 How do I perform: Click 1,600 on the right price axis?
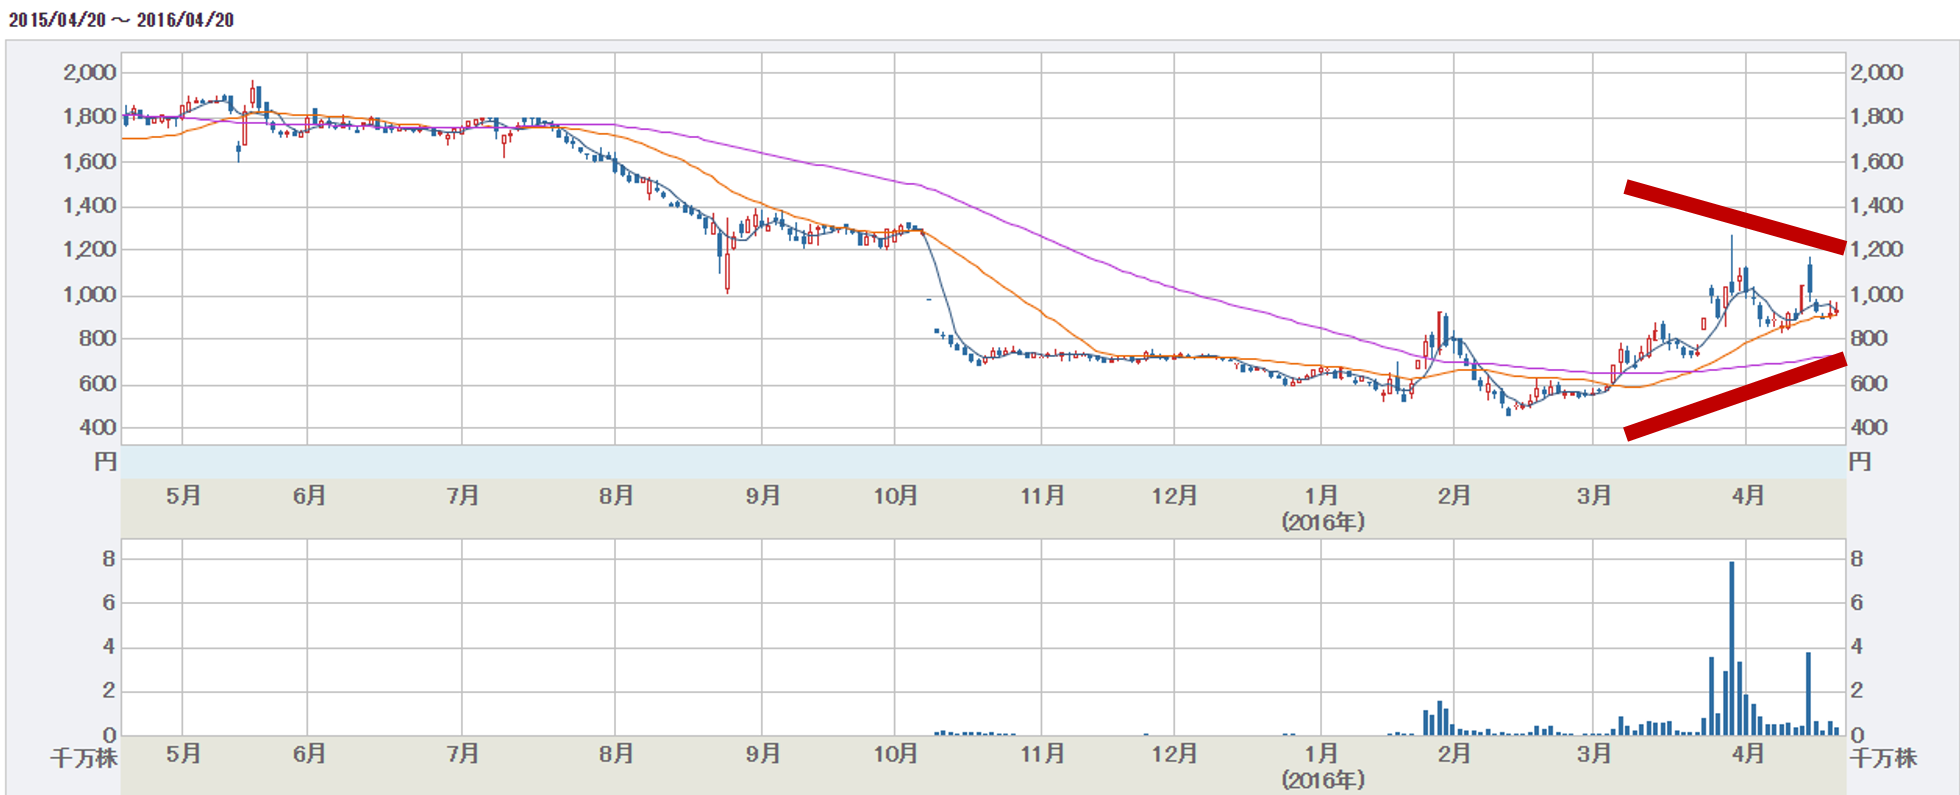coord(1876,161)
